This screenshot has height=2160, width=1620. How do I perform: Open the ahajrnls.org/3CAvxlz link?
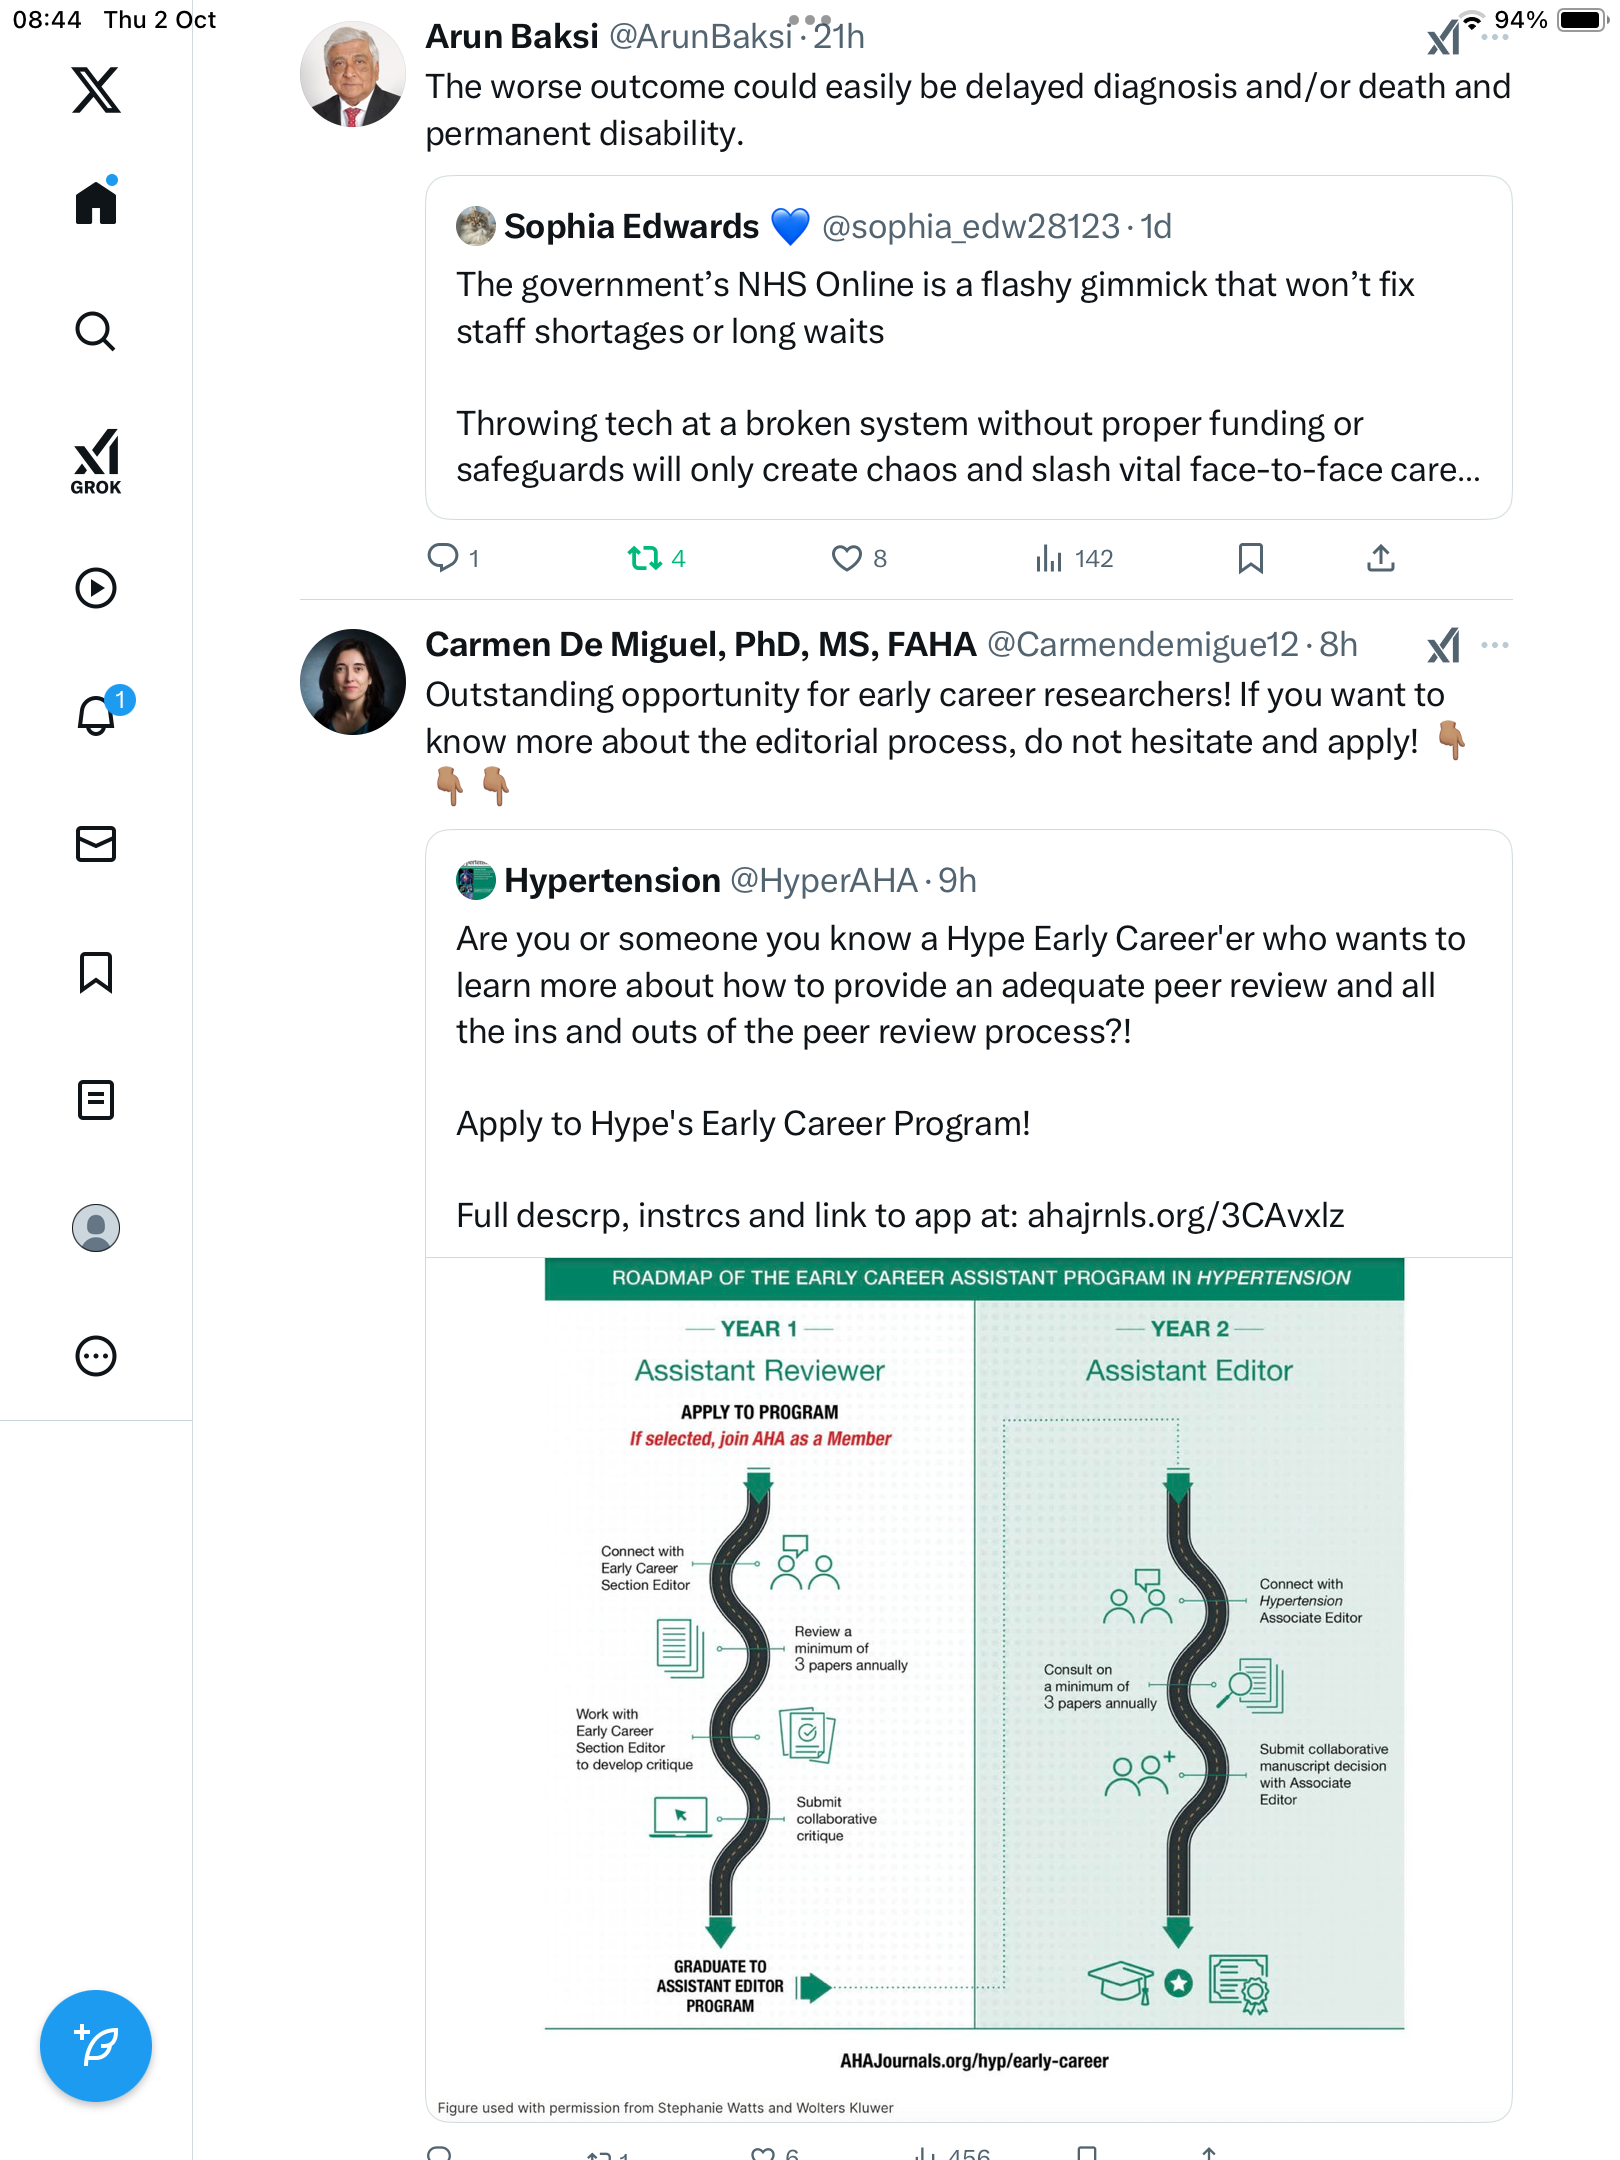[x=1185, y=1215]
